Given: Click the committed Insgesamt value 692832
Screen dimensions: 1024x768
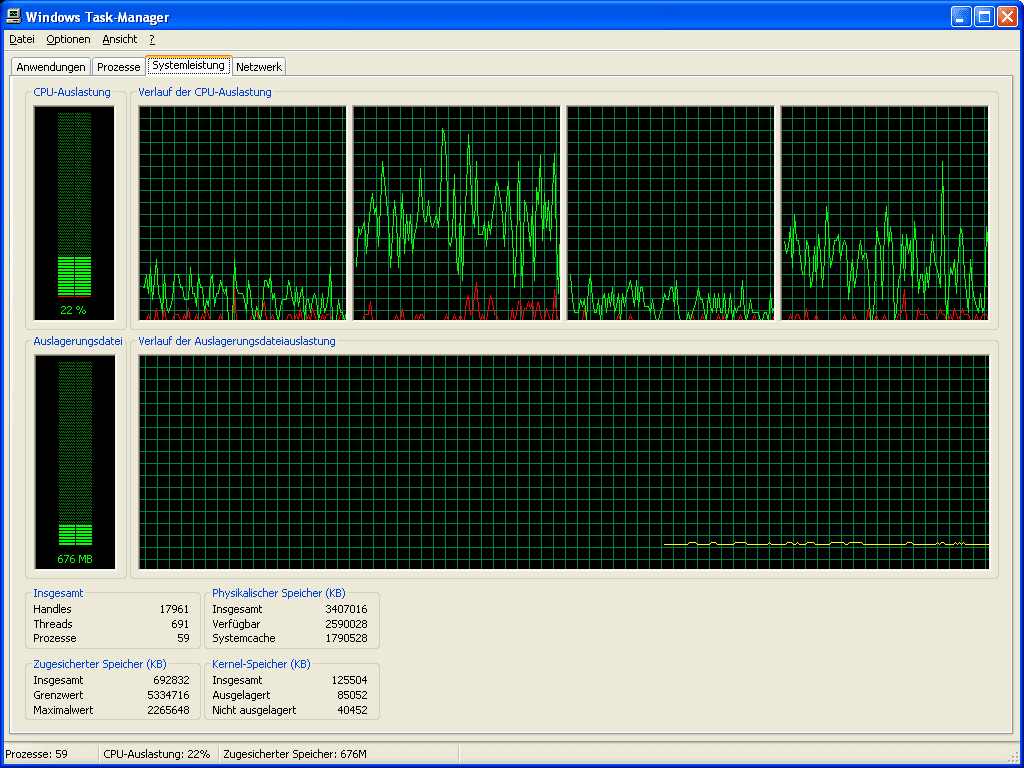Looking at the screenshot, I should 171,680.
